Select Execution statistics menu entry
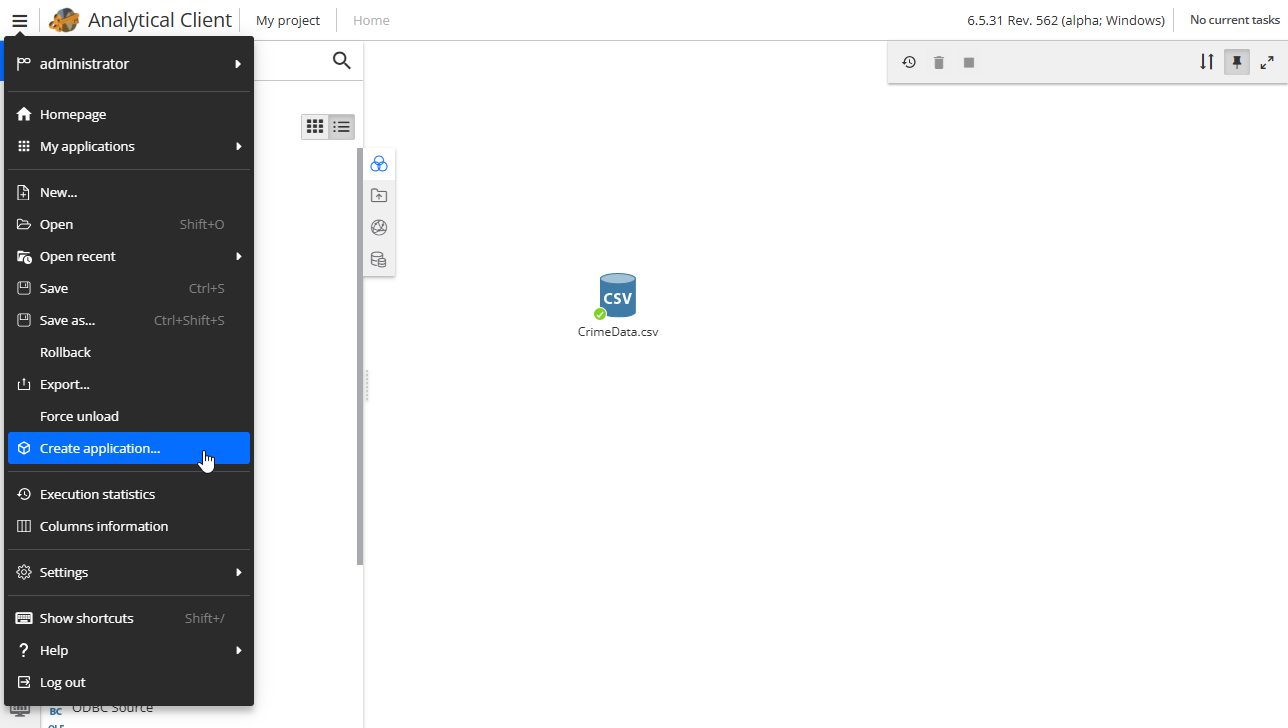This screenshot has width=1288, height=728. point(97,494)
